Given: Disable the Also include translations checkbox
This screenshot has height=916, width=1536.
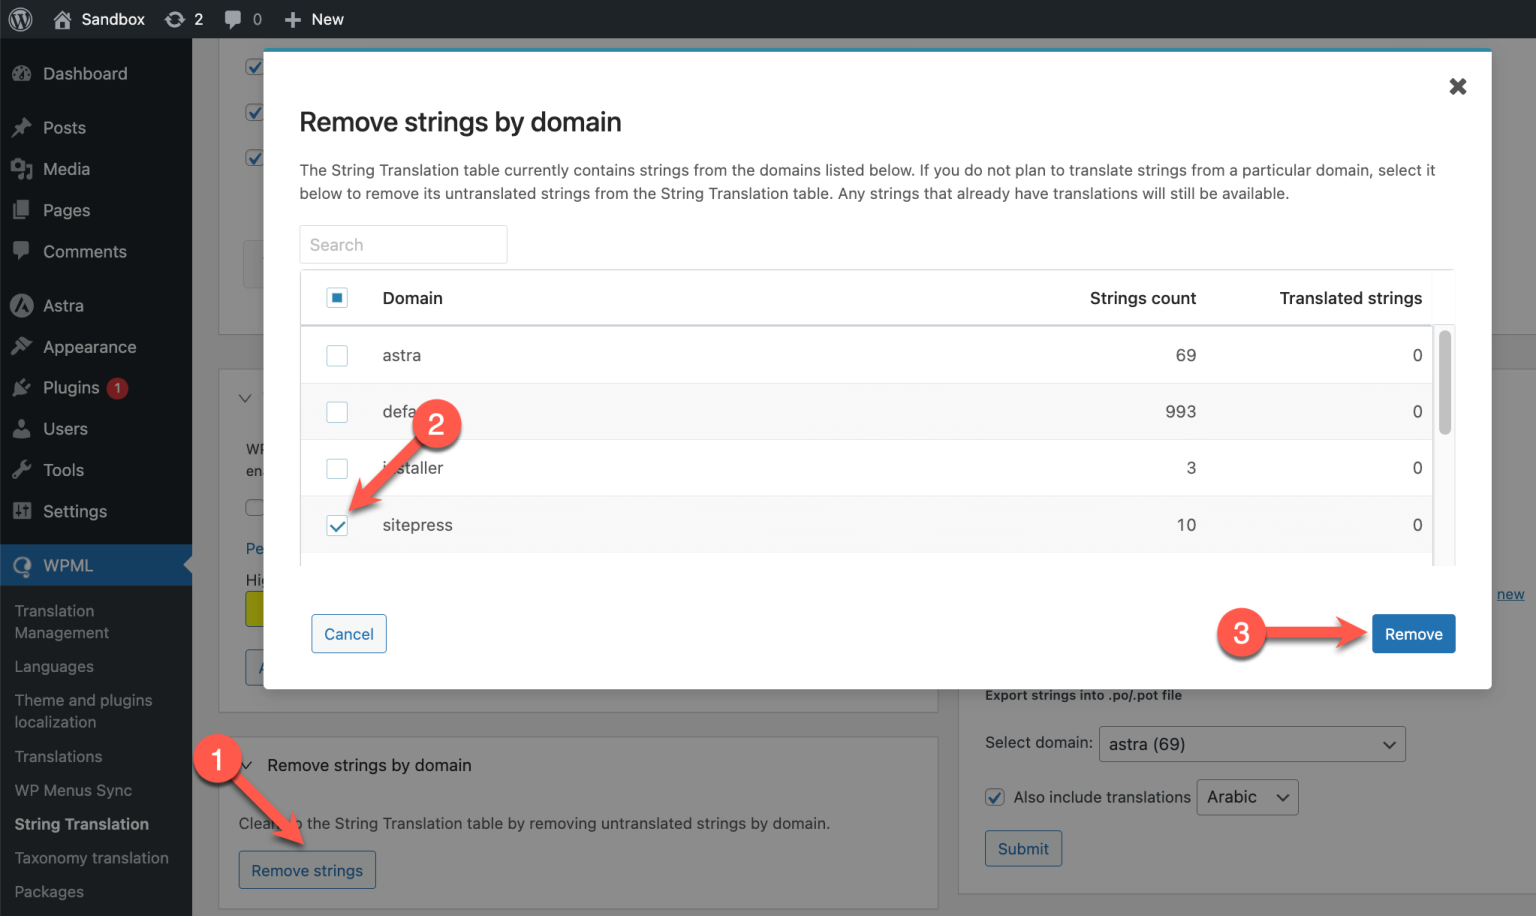Looking at the screenshot, I should (x=995, y=797).
